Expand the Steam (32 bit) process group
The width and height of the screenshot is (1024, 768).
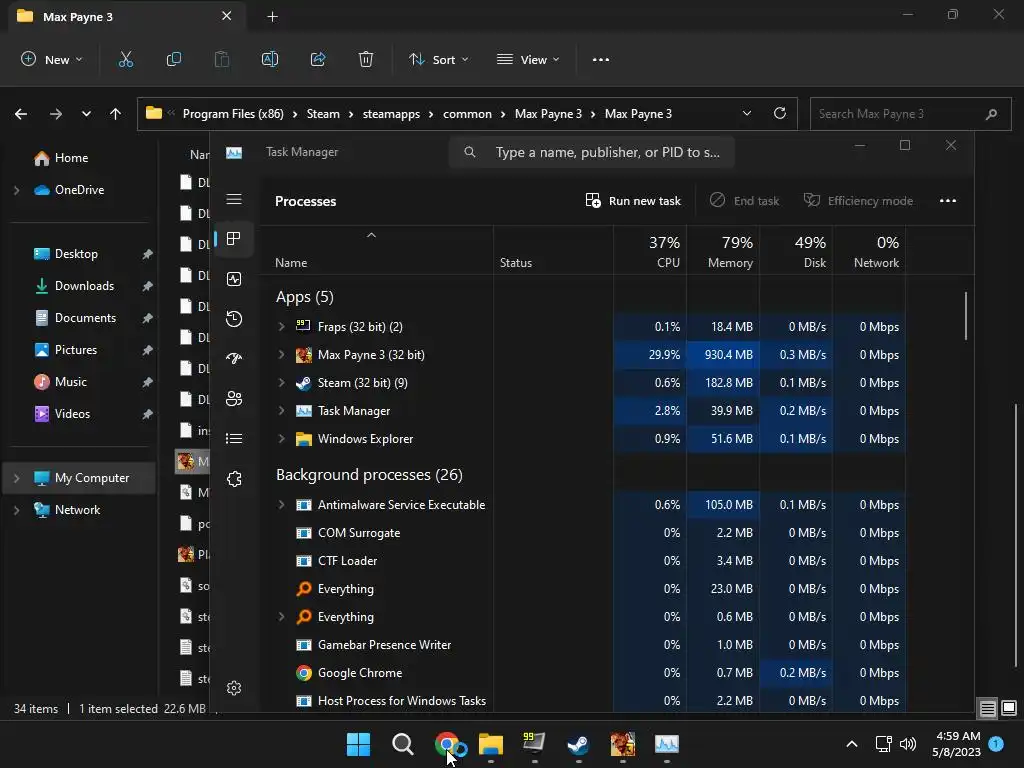[x=281, y=383]
